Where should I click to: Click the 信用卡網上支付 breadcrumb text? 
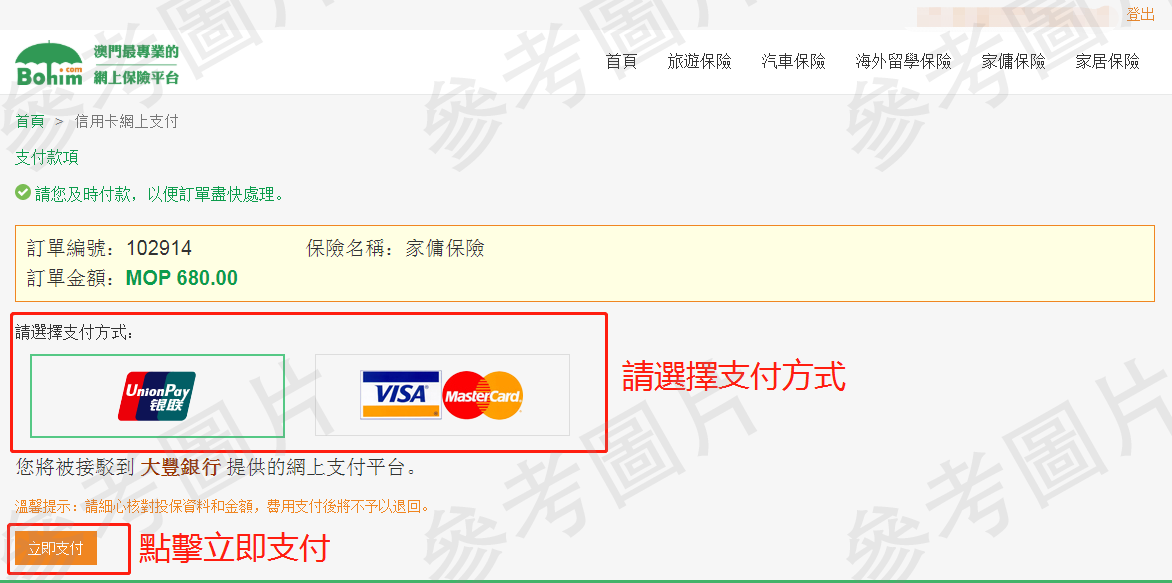pyautogui.click(x=126, y=121)
